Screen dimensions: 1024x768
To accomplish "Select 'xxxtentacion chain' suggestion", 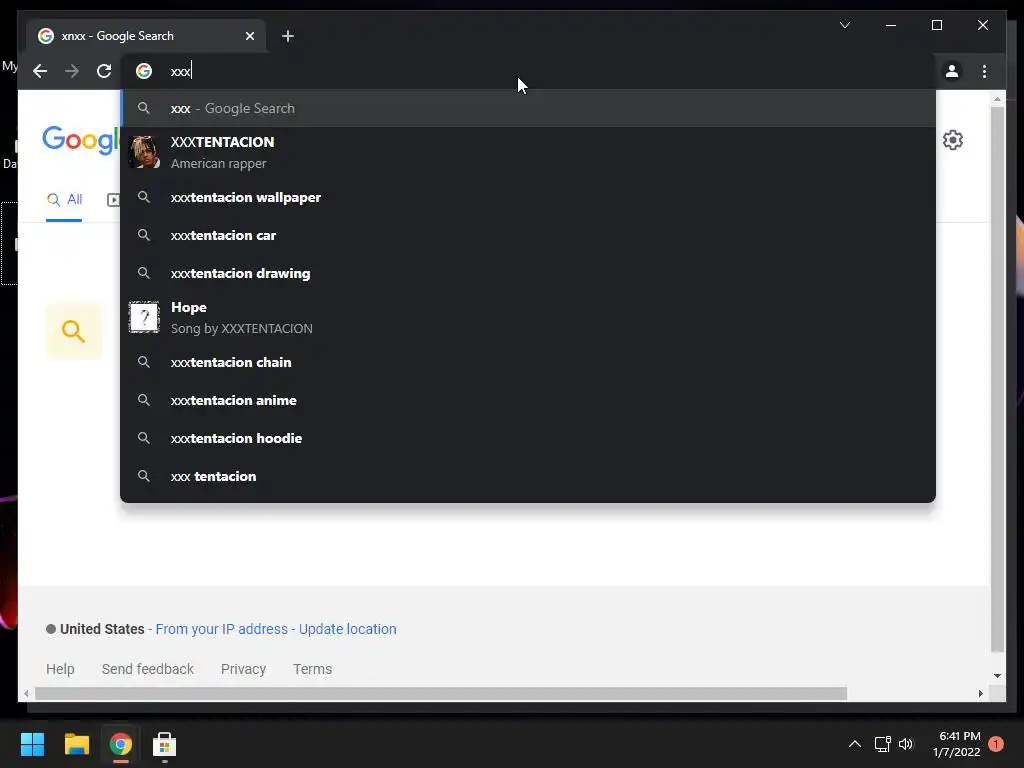I will (x=528, y=362).
